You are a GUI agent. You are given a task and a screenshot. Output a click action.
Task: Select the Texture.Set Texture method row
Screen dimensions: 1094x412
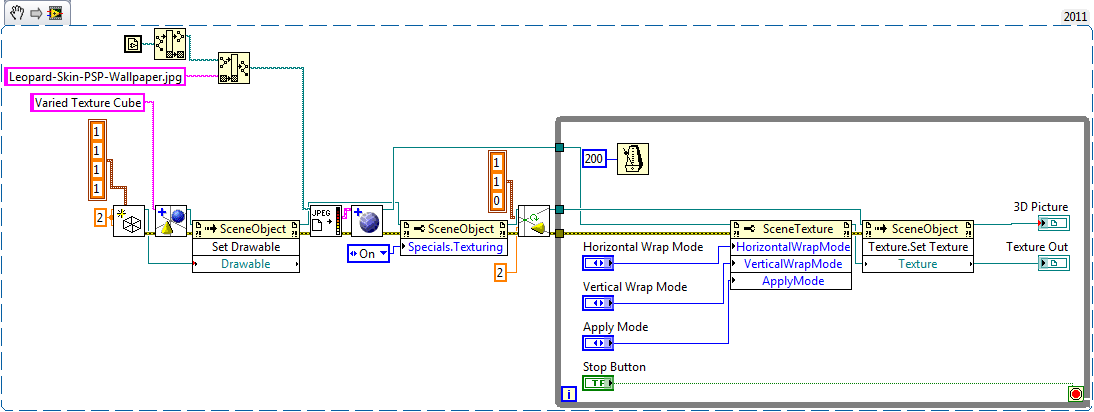[x=916, y=246]
